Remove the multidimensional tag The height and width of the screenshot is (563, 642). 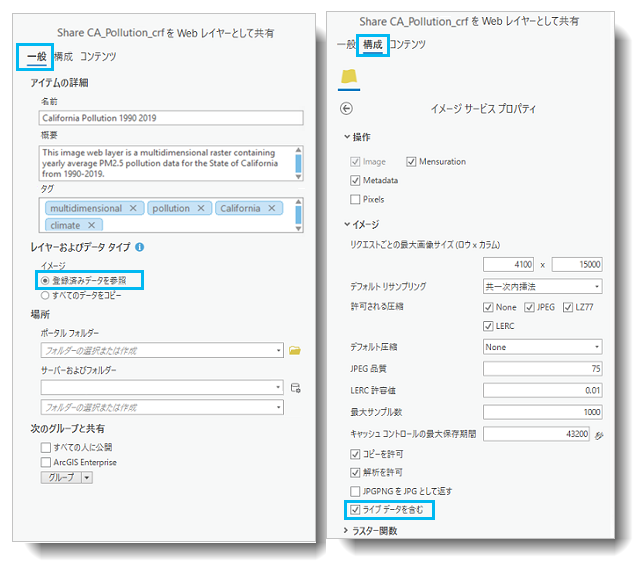click(133, 208)
